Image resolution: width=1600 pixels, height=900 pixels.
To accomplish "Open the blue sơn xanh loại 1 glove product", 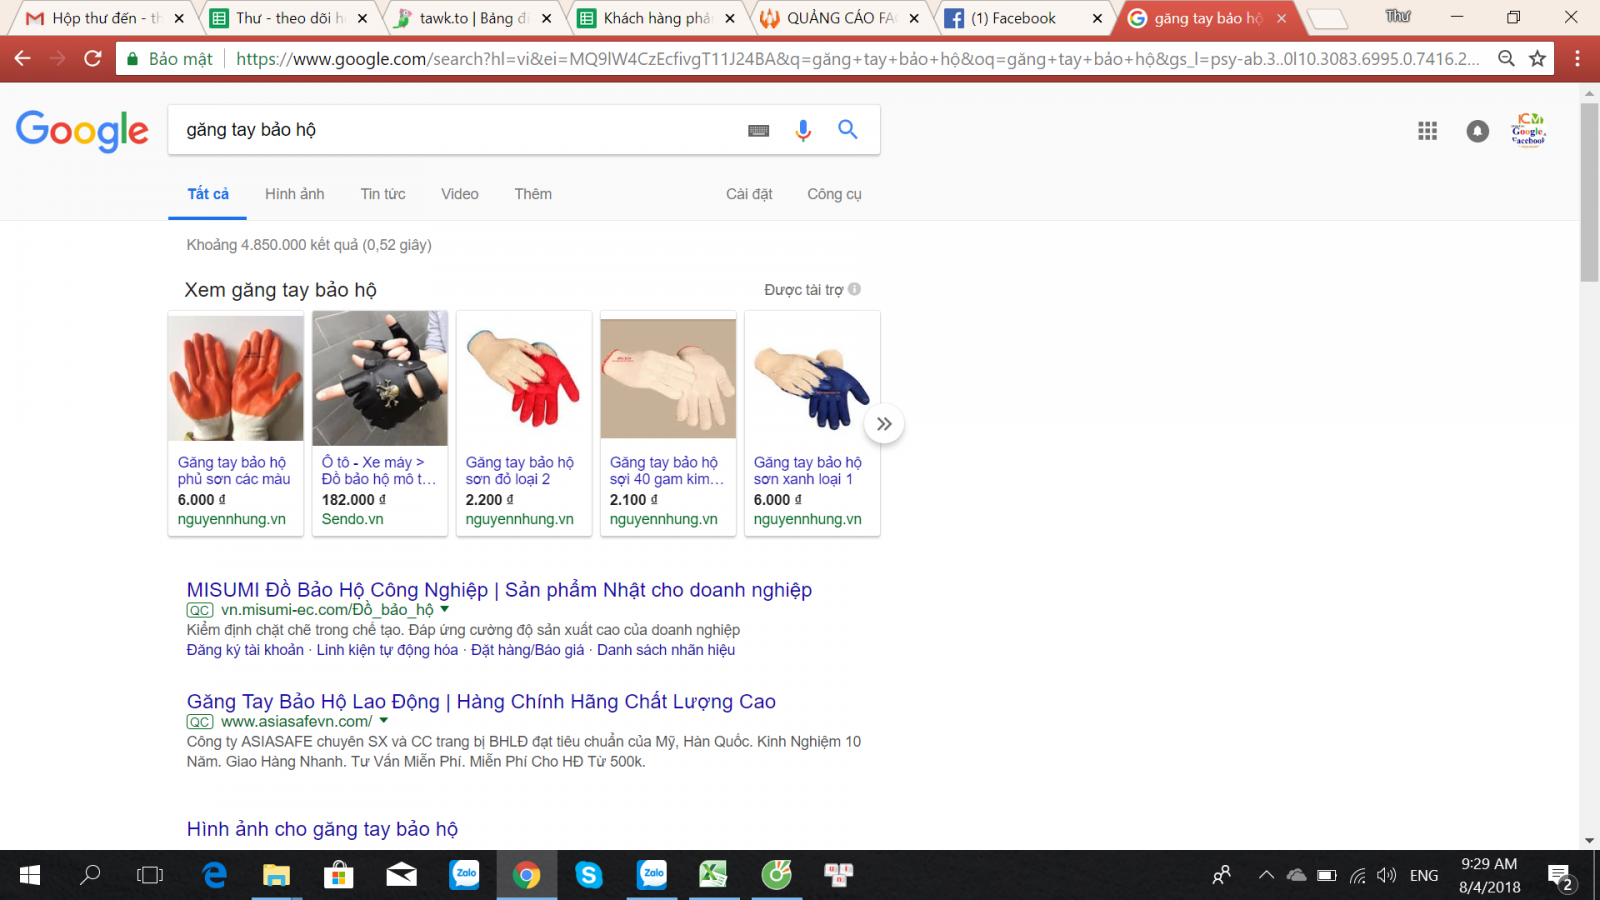I will click(x=811, y=424).
